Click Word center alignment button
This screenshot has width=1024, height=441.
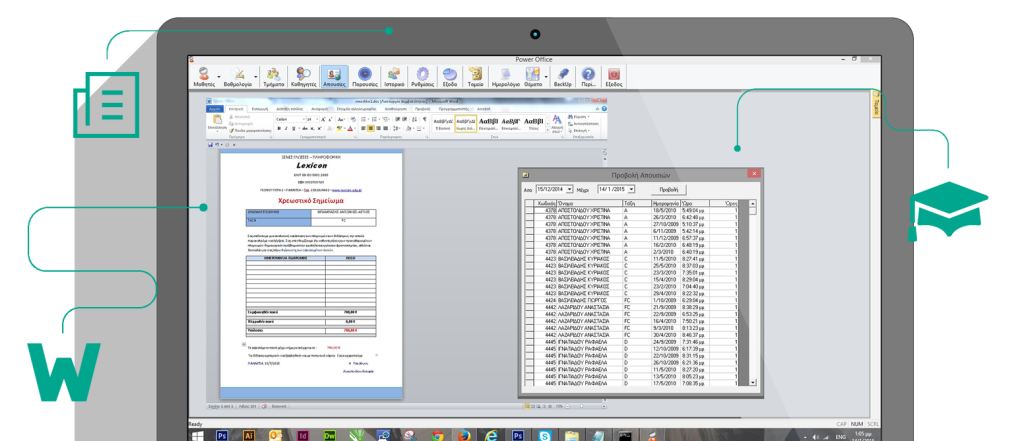click(371, 129)
